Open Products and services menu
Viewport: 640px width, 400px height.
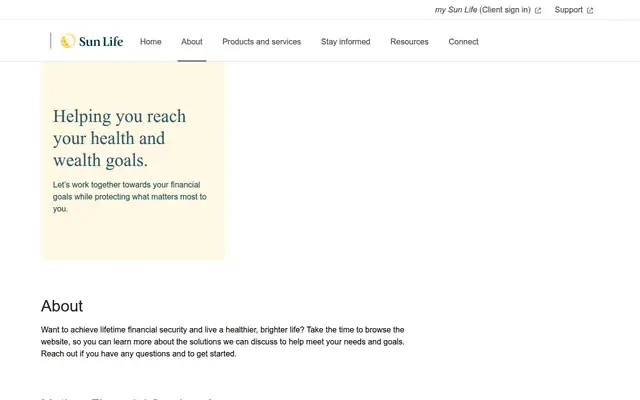click(262, 42)
